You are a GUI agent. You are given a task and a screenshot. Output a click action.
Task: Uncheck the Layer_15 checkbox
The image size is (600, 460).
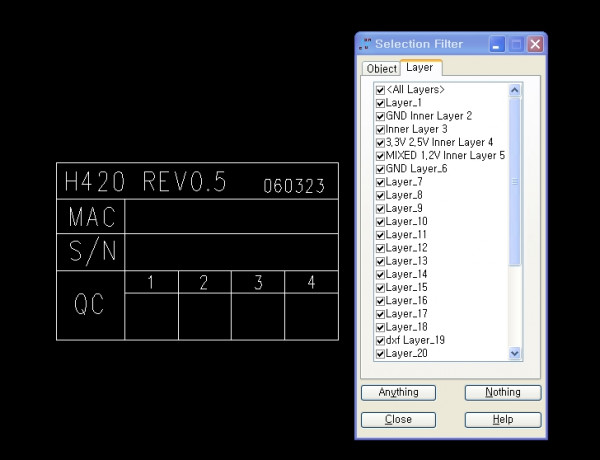tap(380, 288)
